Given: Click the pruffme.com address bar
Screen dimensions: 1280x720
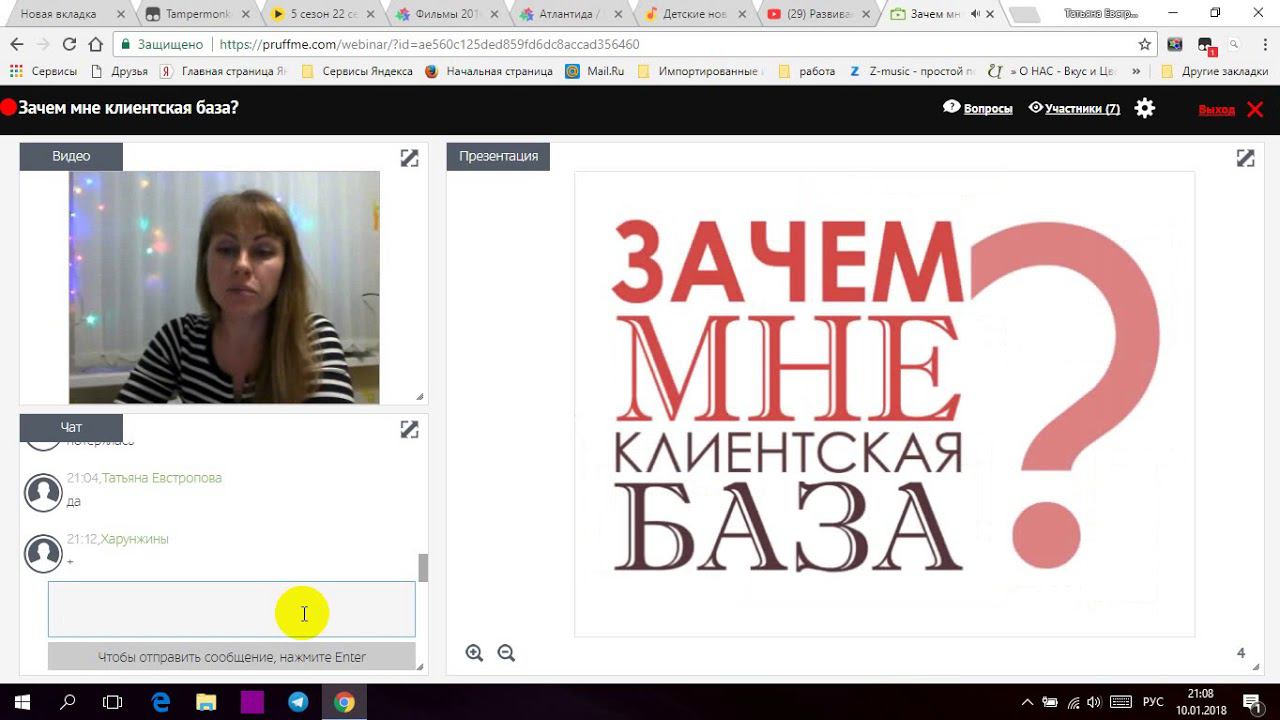Looking at the screenshot, I should pyautogui.click(x=635, y=44).
